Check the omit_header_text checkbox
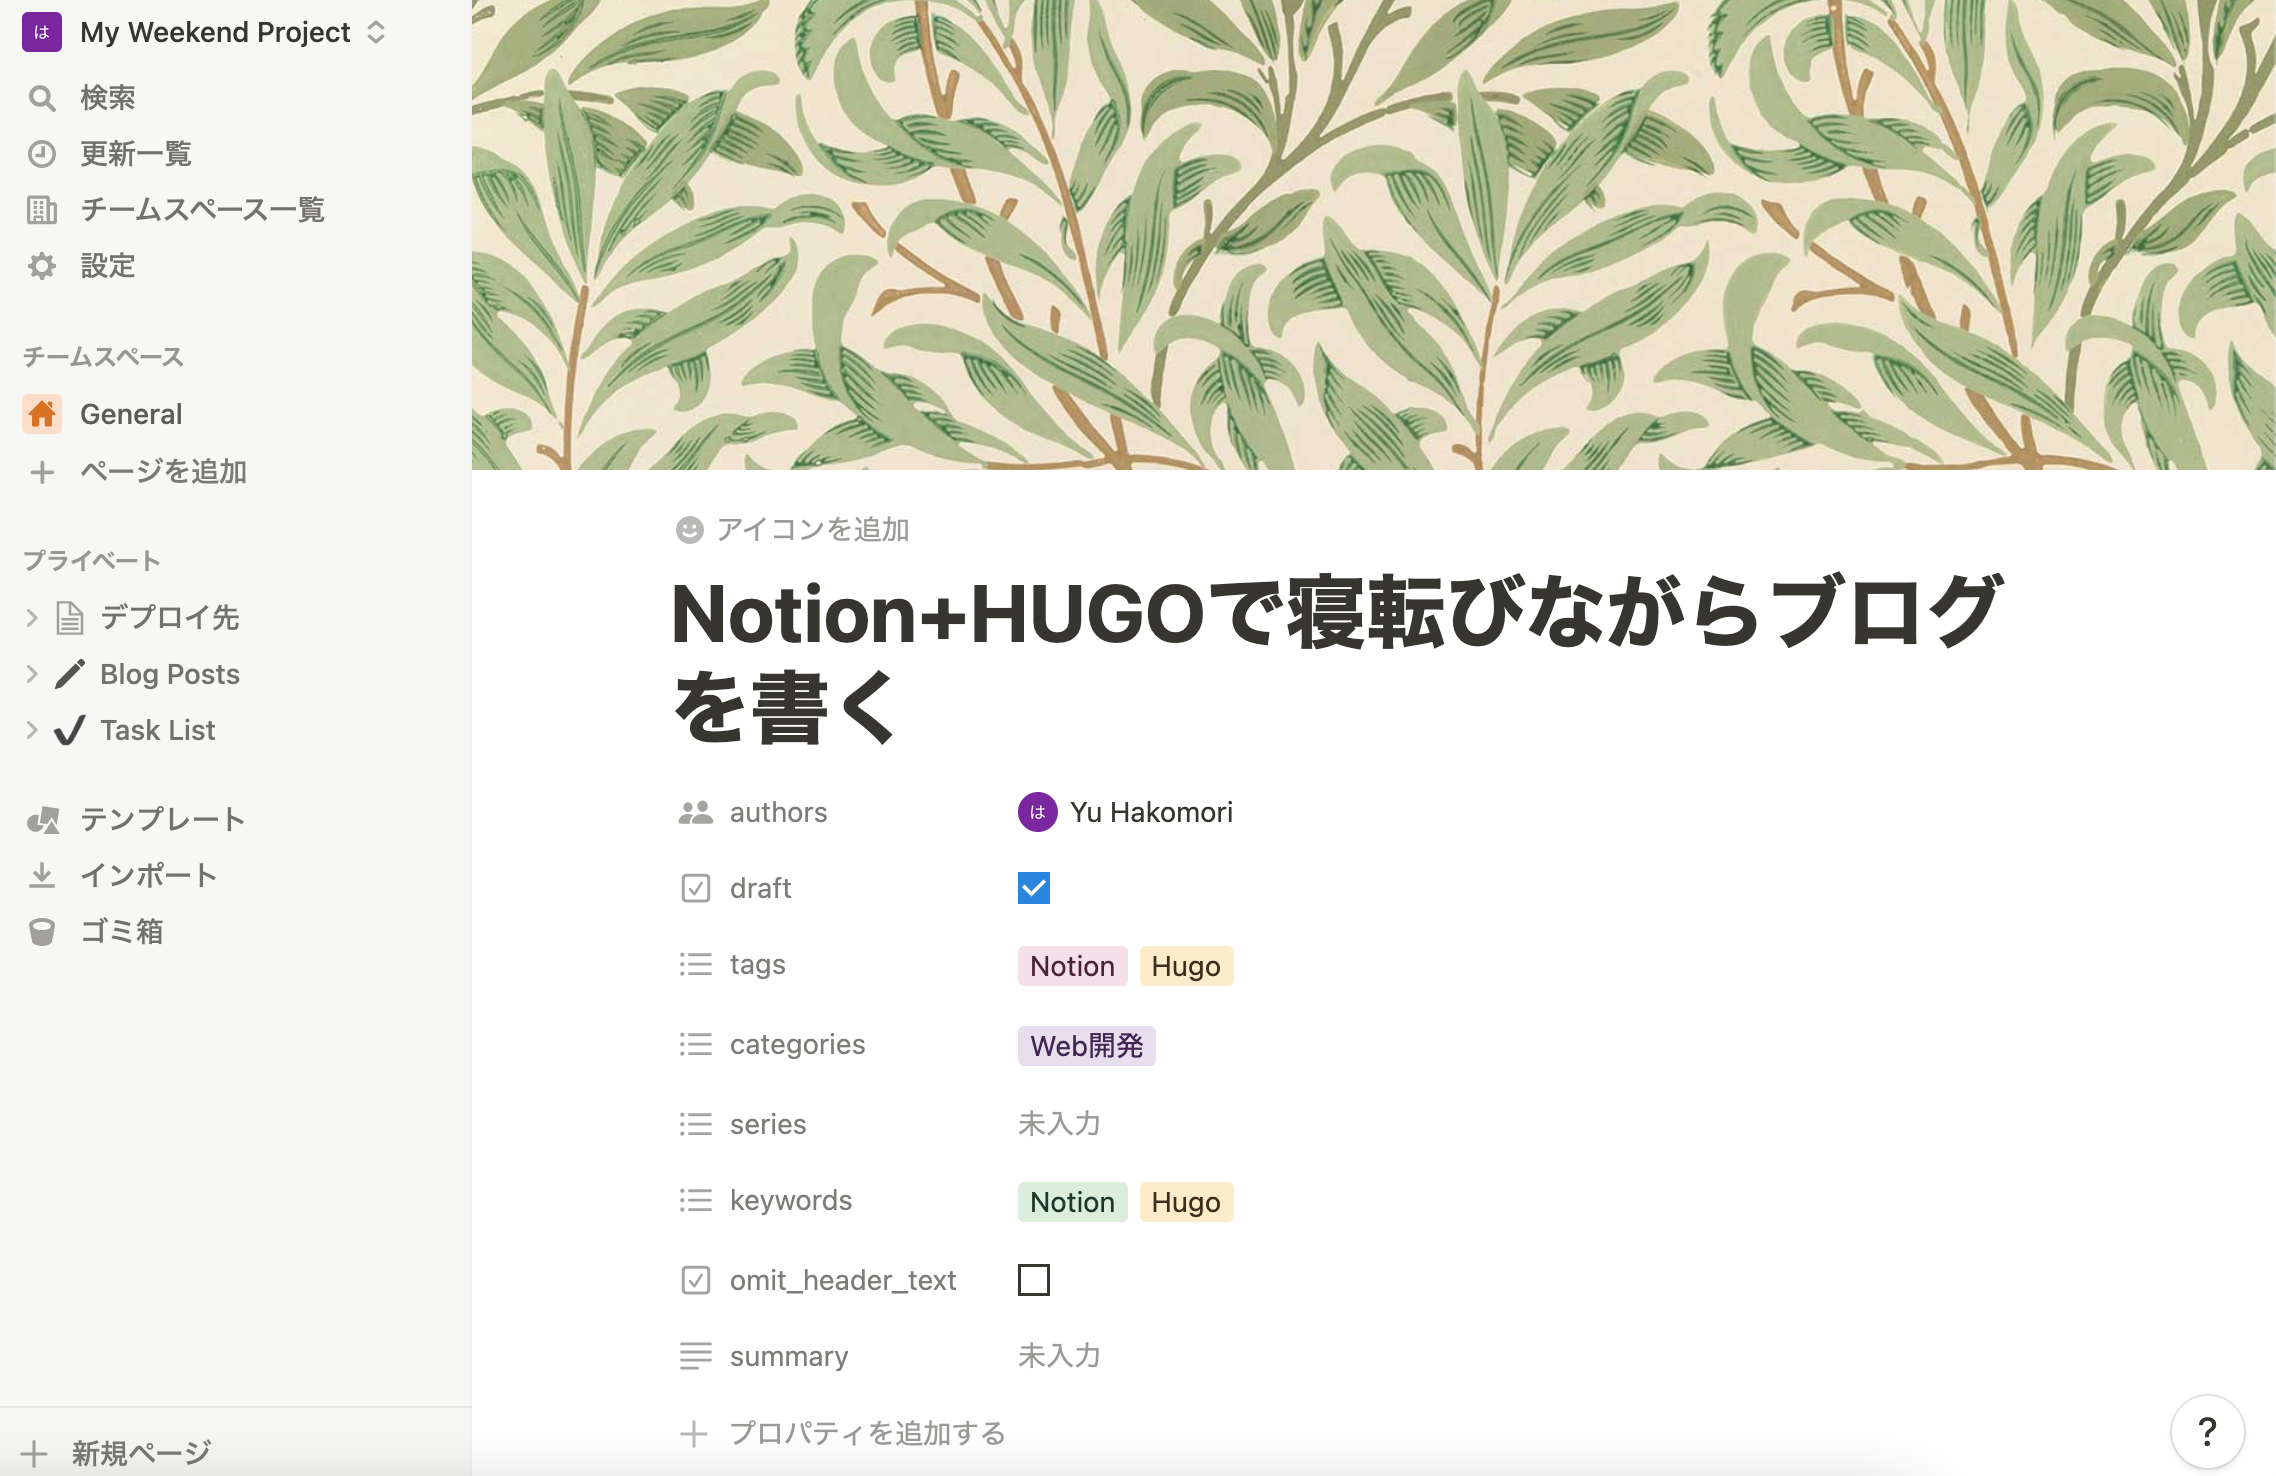The height and width of the screenshot is (1476, 2276). 1034,1280
